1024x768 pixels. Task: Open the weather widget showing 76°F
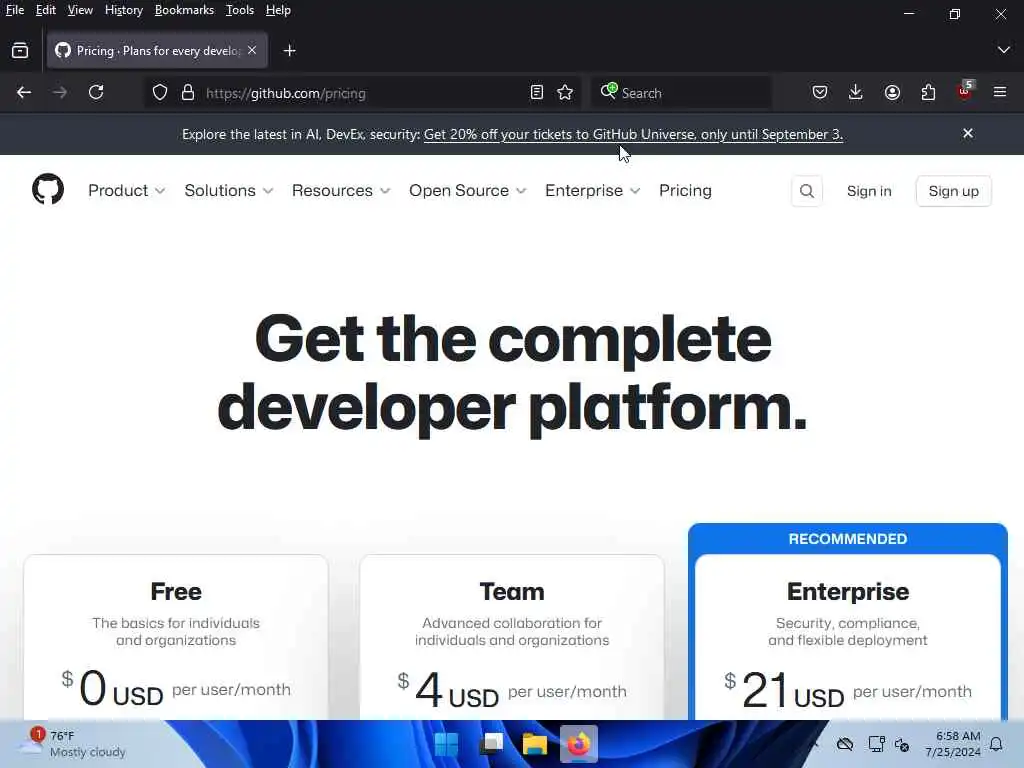[72, 744]
